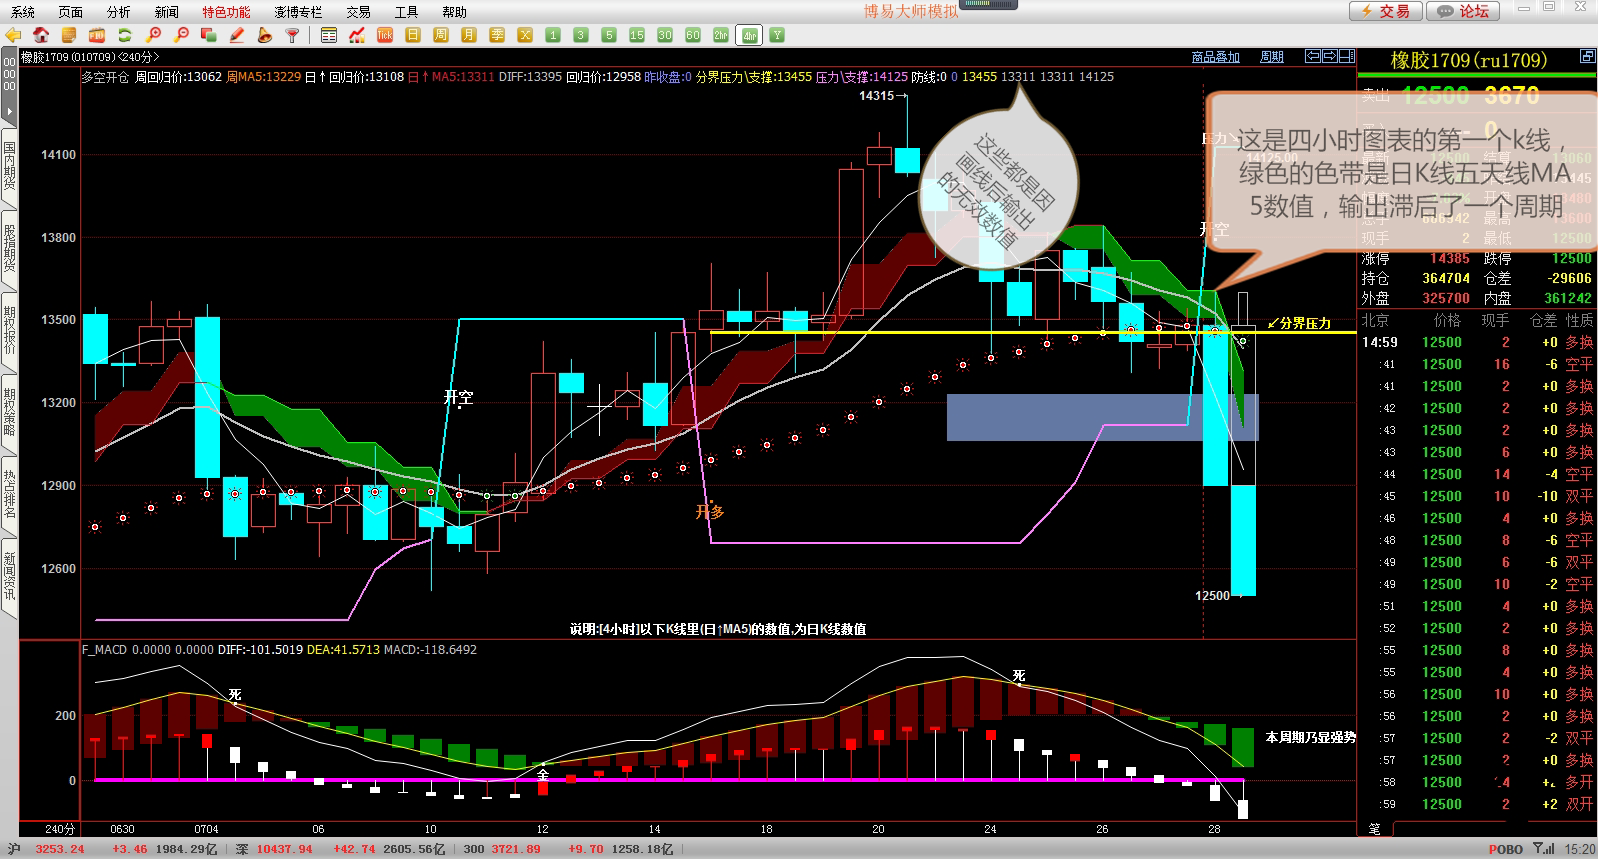This screenshot has height=859, width=1598.
Task: Toggle the 60-minute period button
Action: pyautogui.click(x=693, y=35)
